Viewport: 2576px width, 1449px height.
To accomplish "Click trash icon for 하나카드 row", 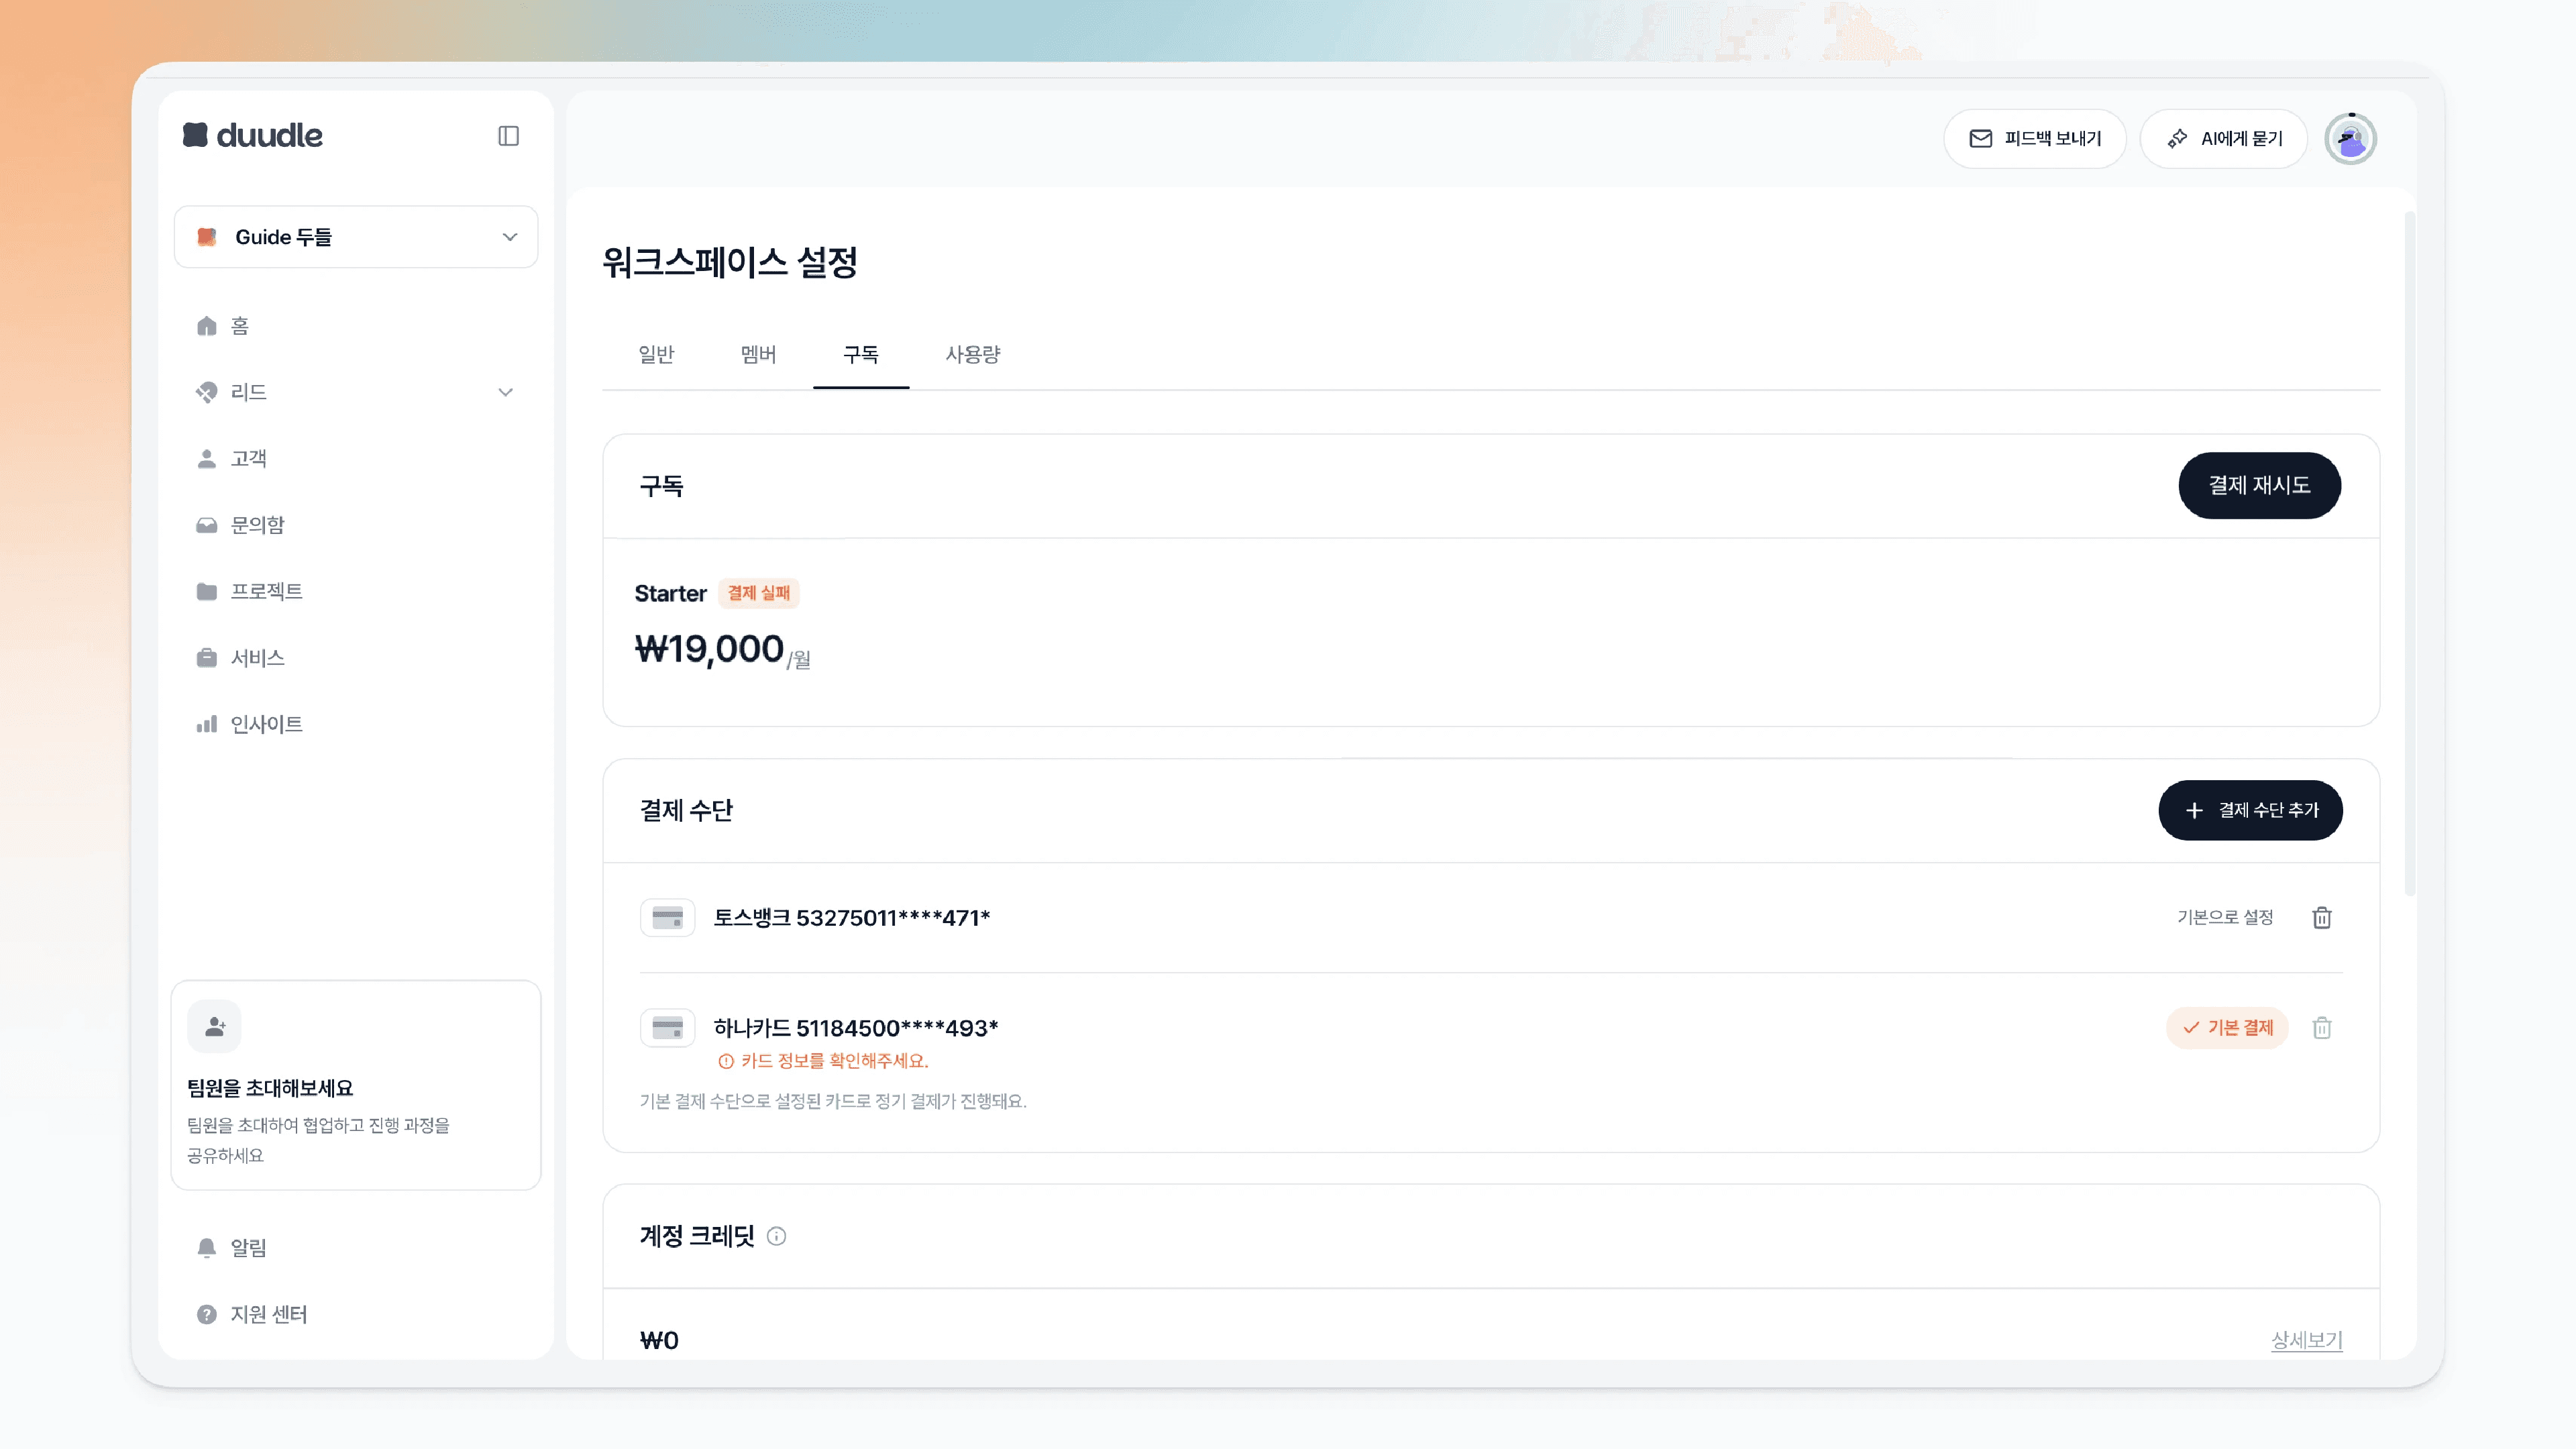I will click(2322, 1027).
